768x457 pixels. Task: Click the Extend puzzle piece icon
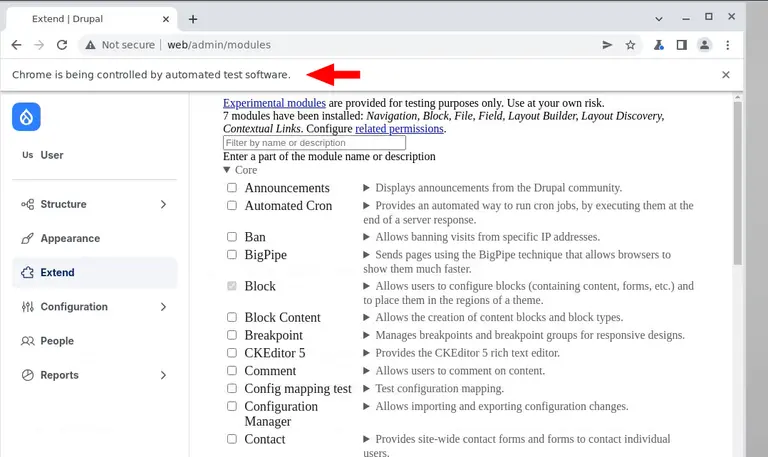[27, 272]
